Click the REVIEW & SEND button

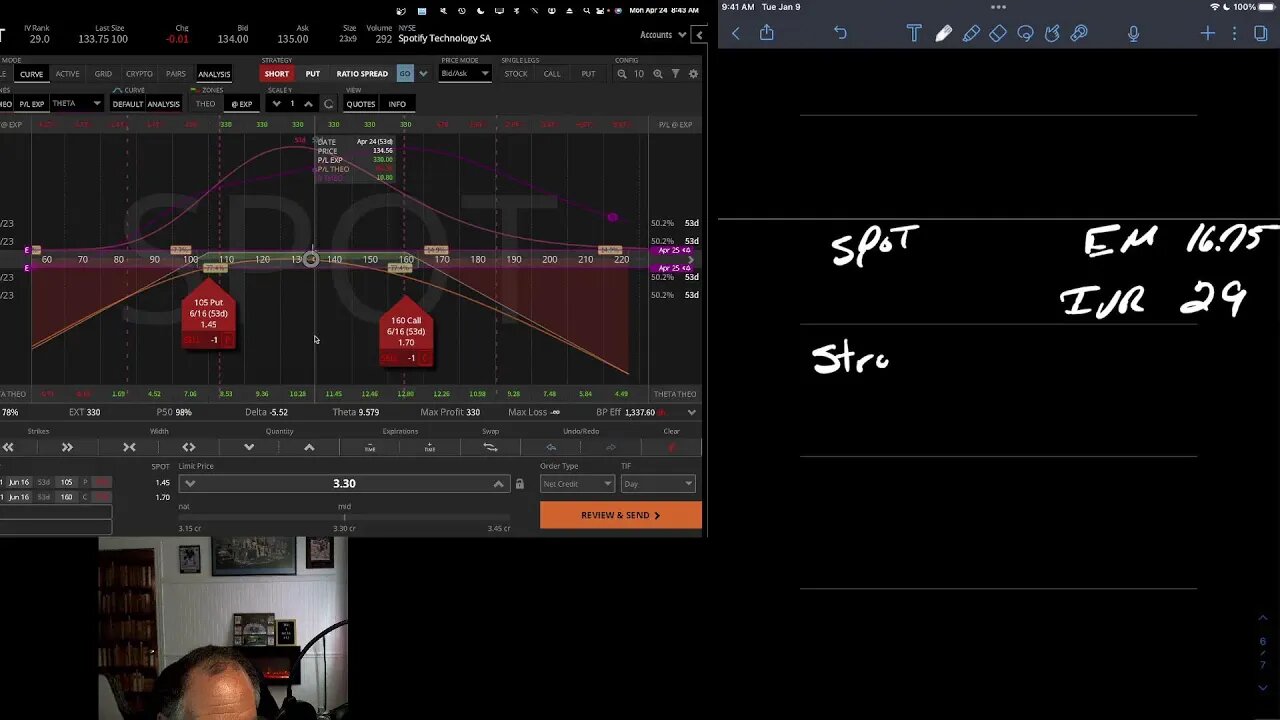pyautogui.click(x=621, y=515)
